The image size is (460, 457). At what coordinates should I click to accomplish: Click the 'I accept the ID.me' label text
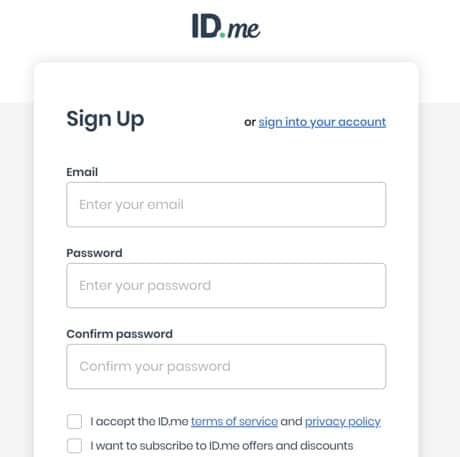pyautogui.click(x=139, y=422)
